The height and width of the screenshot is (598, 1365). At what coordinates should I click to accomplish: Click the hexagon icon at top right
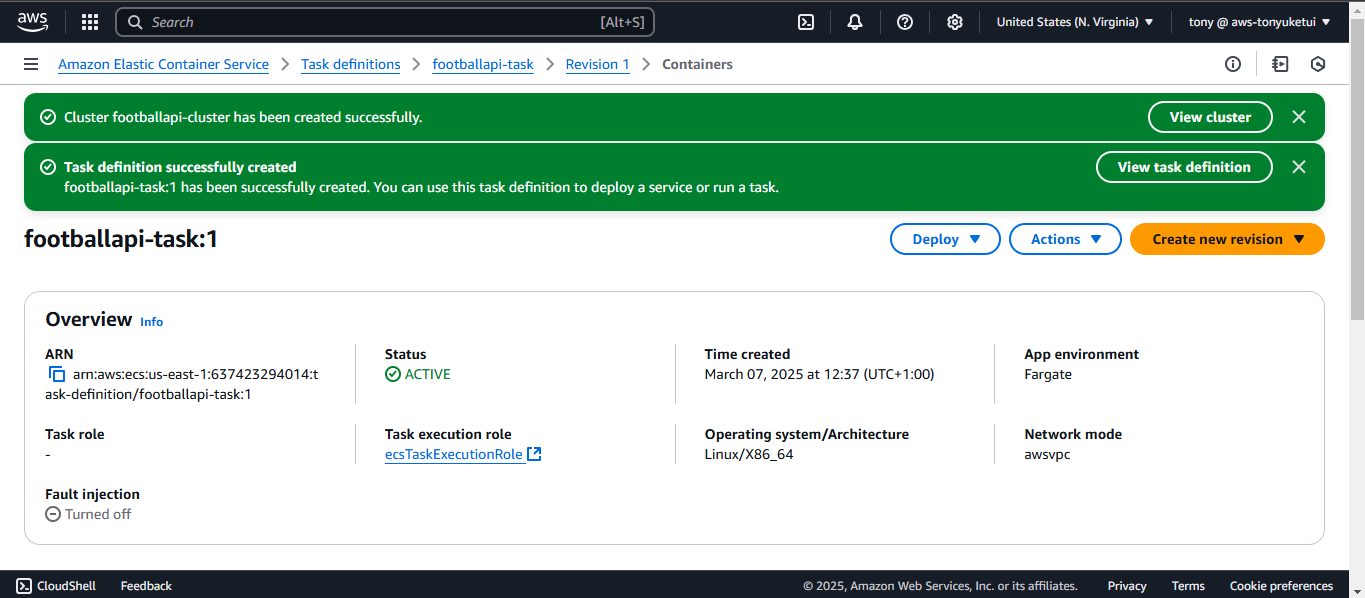click(x=1318, y=64)
